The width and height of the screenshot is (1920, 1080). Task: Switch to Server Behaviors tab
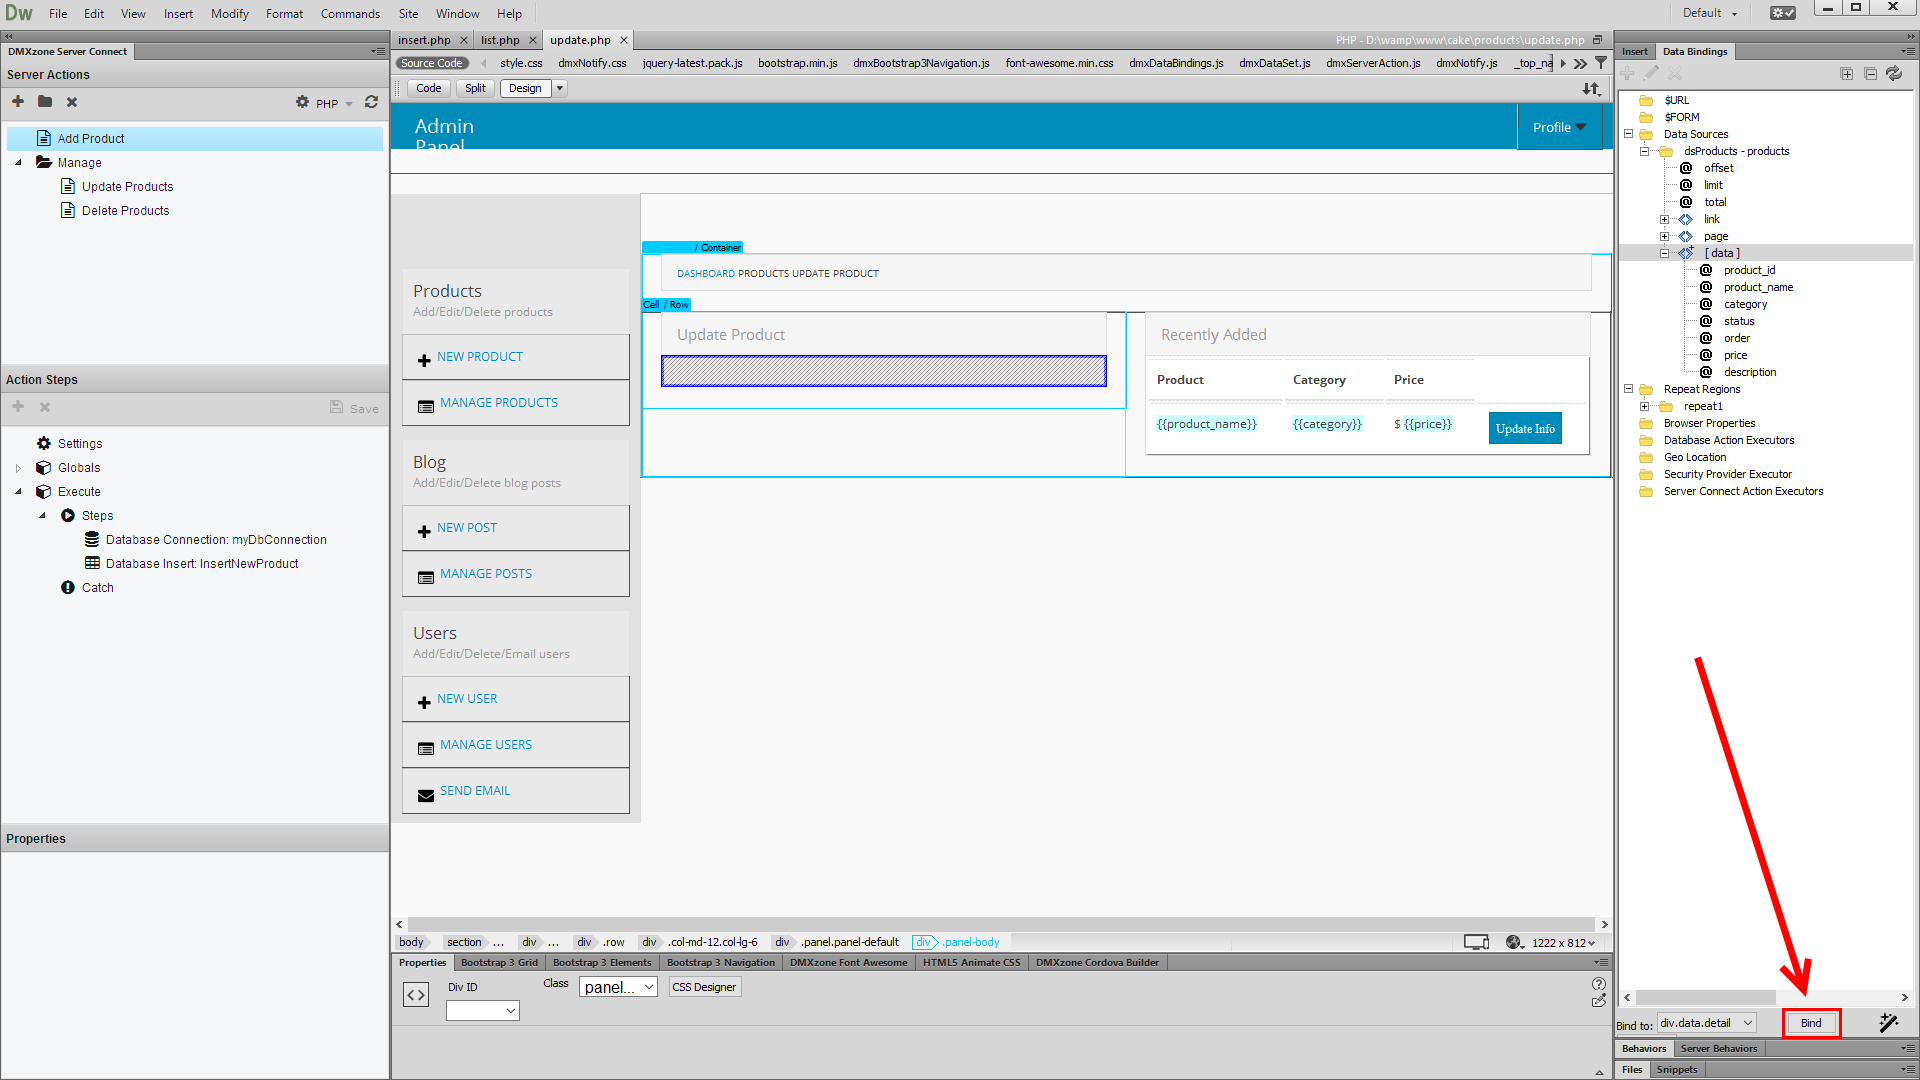click(1718, 1048)
